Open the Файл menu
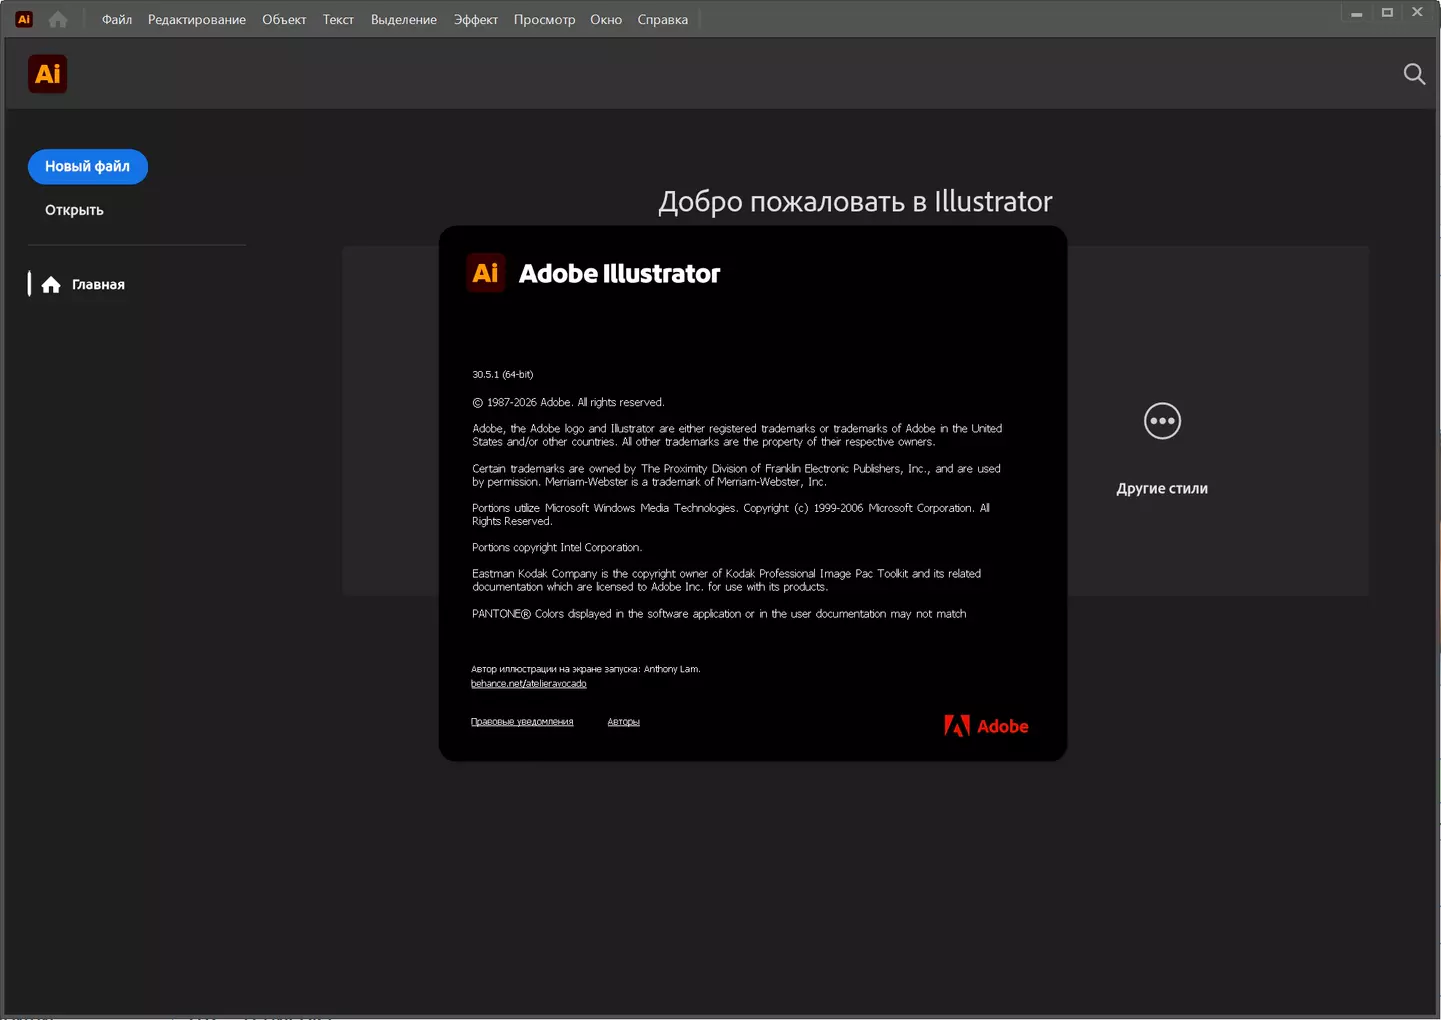Image resolution: width=1441 pixels, height=1020 pixels. click(x=117, y=19)
